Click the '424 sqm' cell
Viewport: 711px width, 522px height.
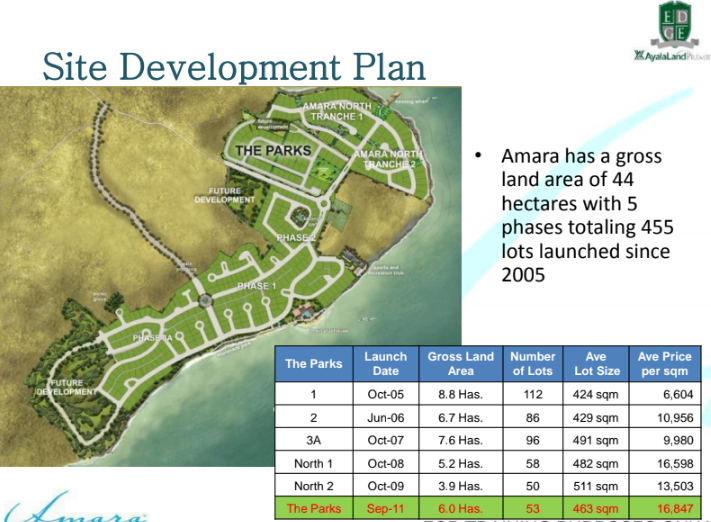coord(596,394)
